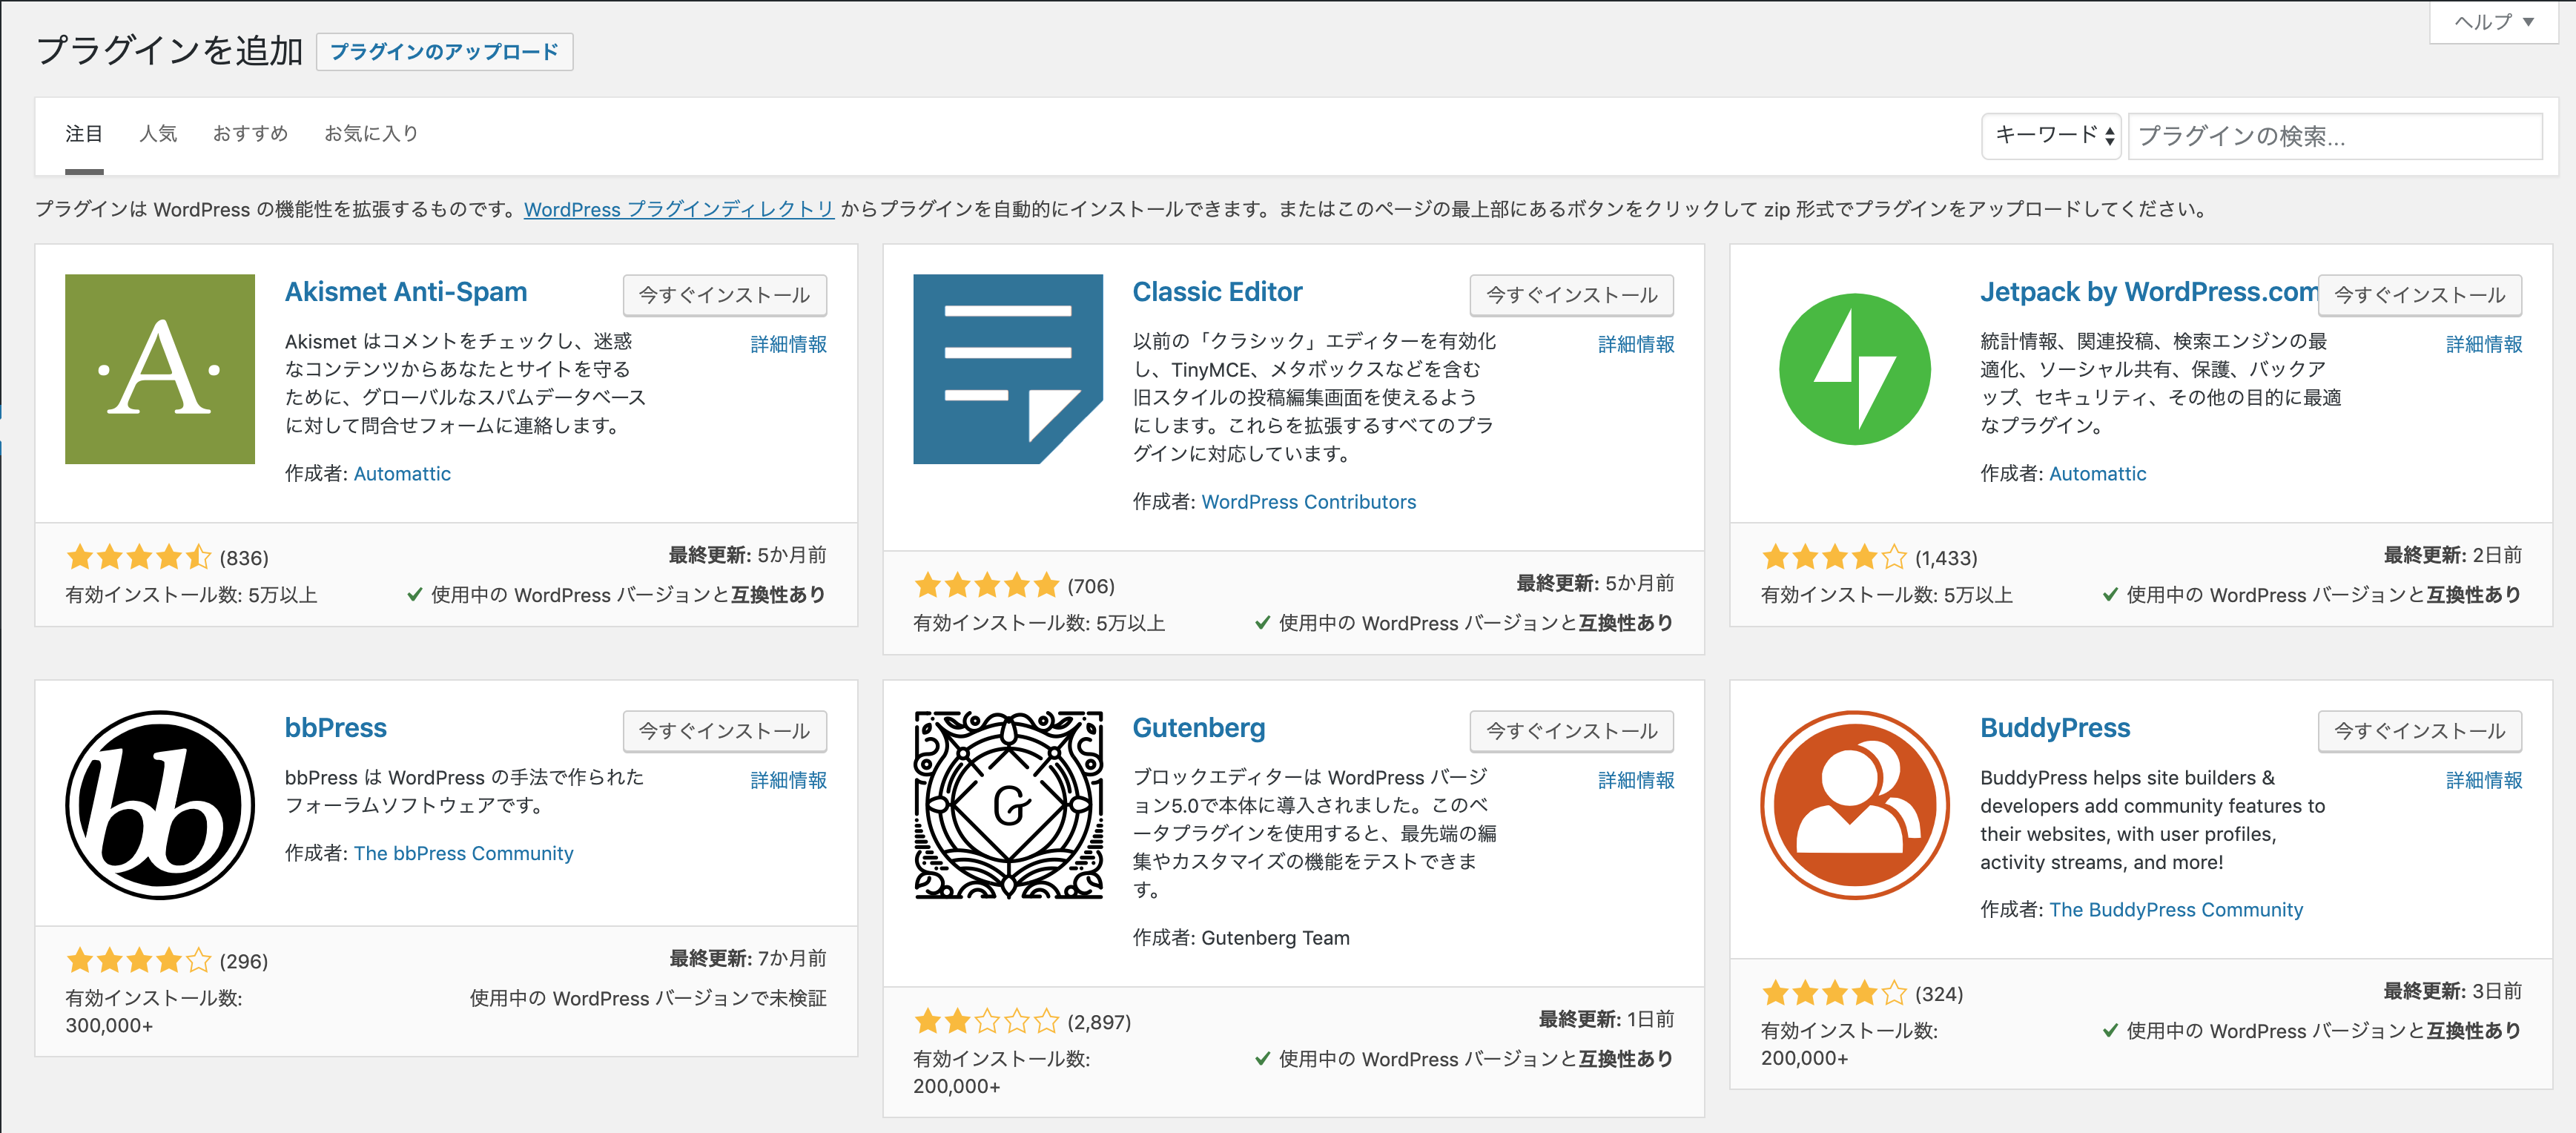
Task: Switch to the 人気 tab
Action: (x=158, y=133)
